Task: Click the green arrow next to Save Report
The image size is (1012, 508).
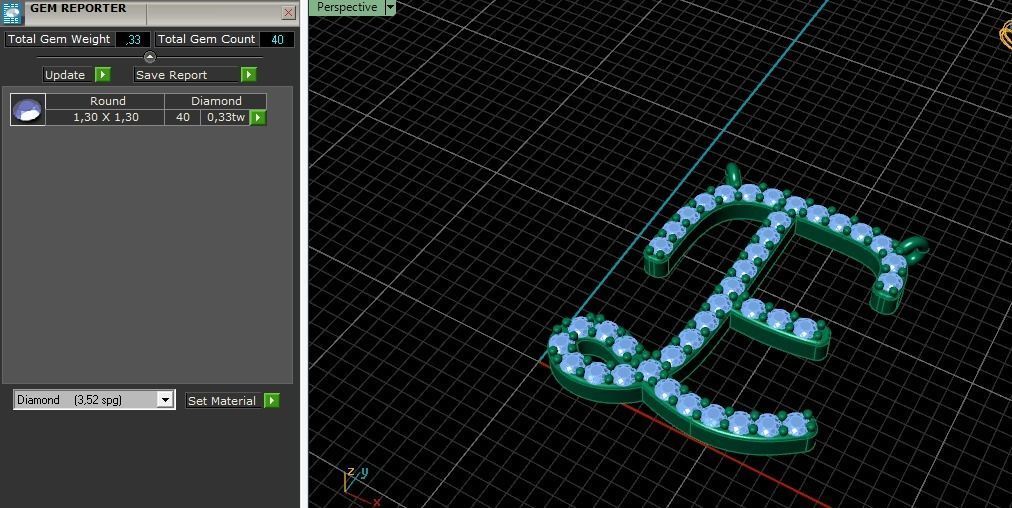Action: click(248, 75)
